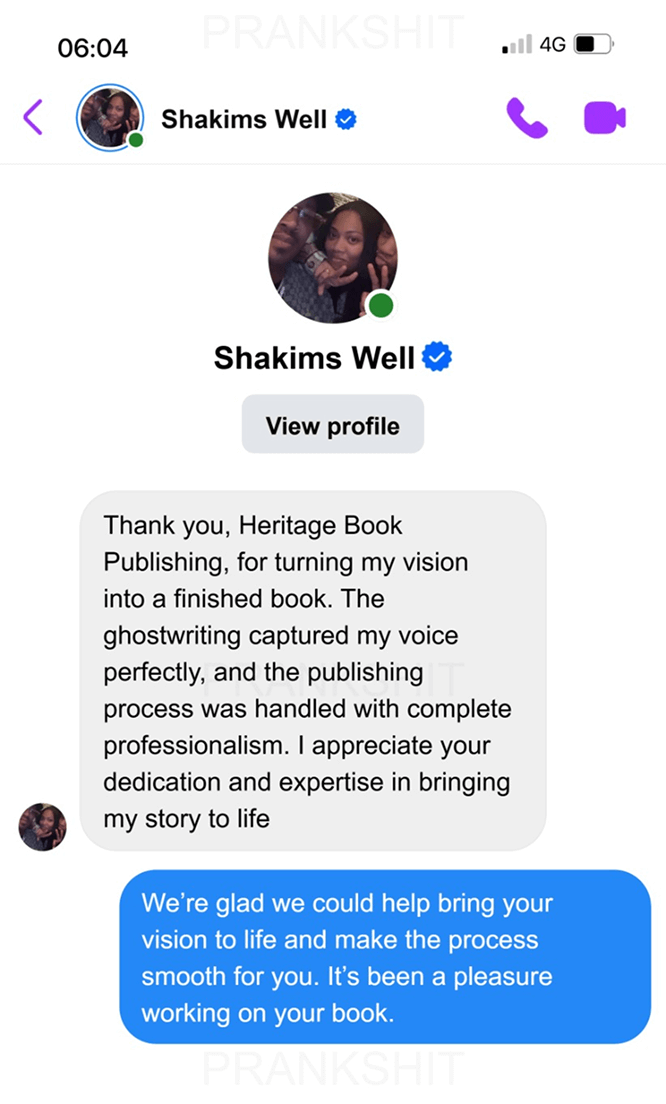Click the verified badge below large photo
The height and width of the screenshot is (1104, 666).
436,356
